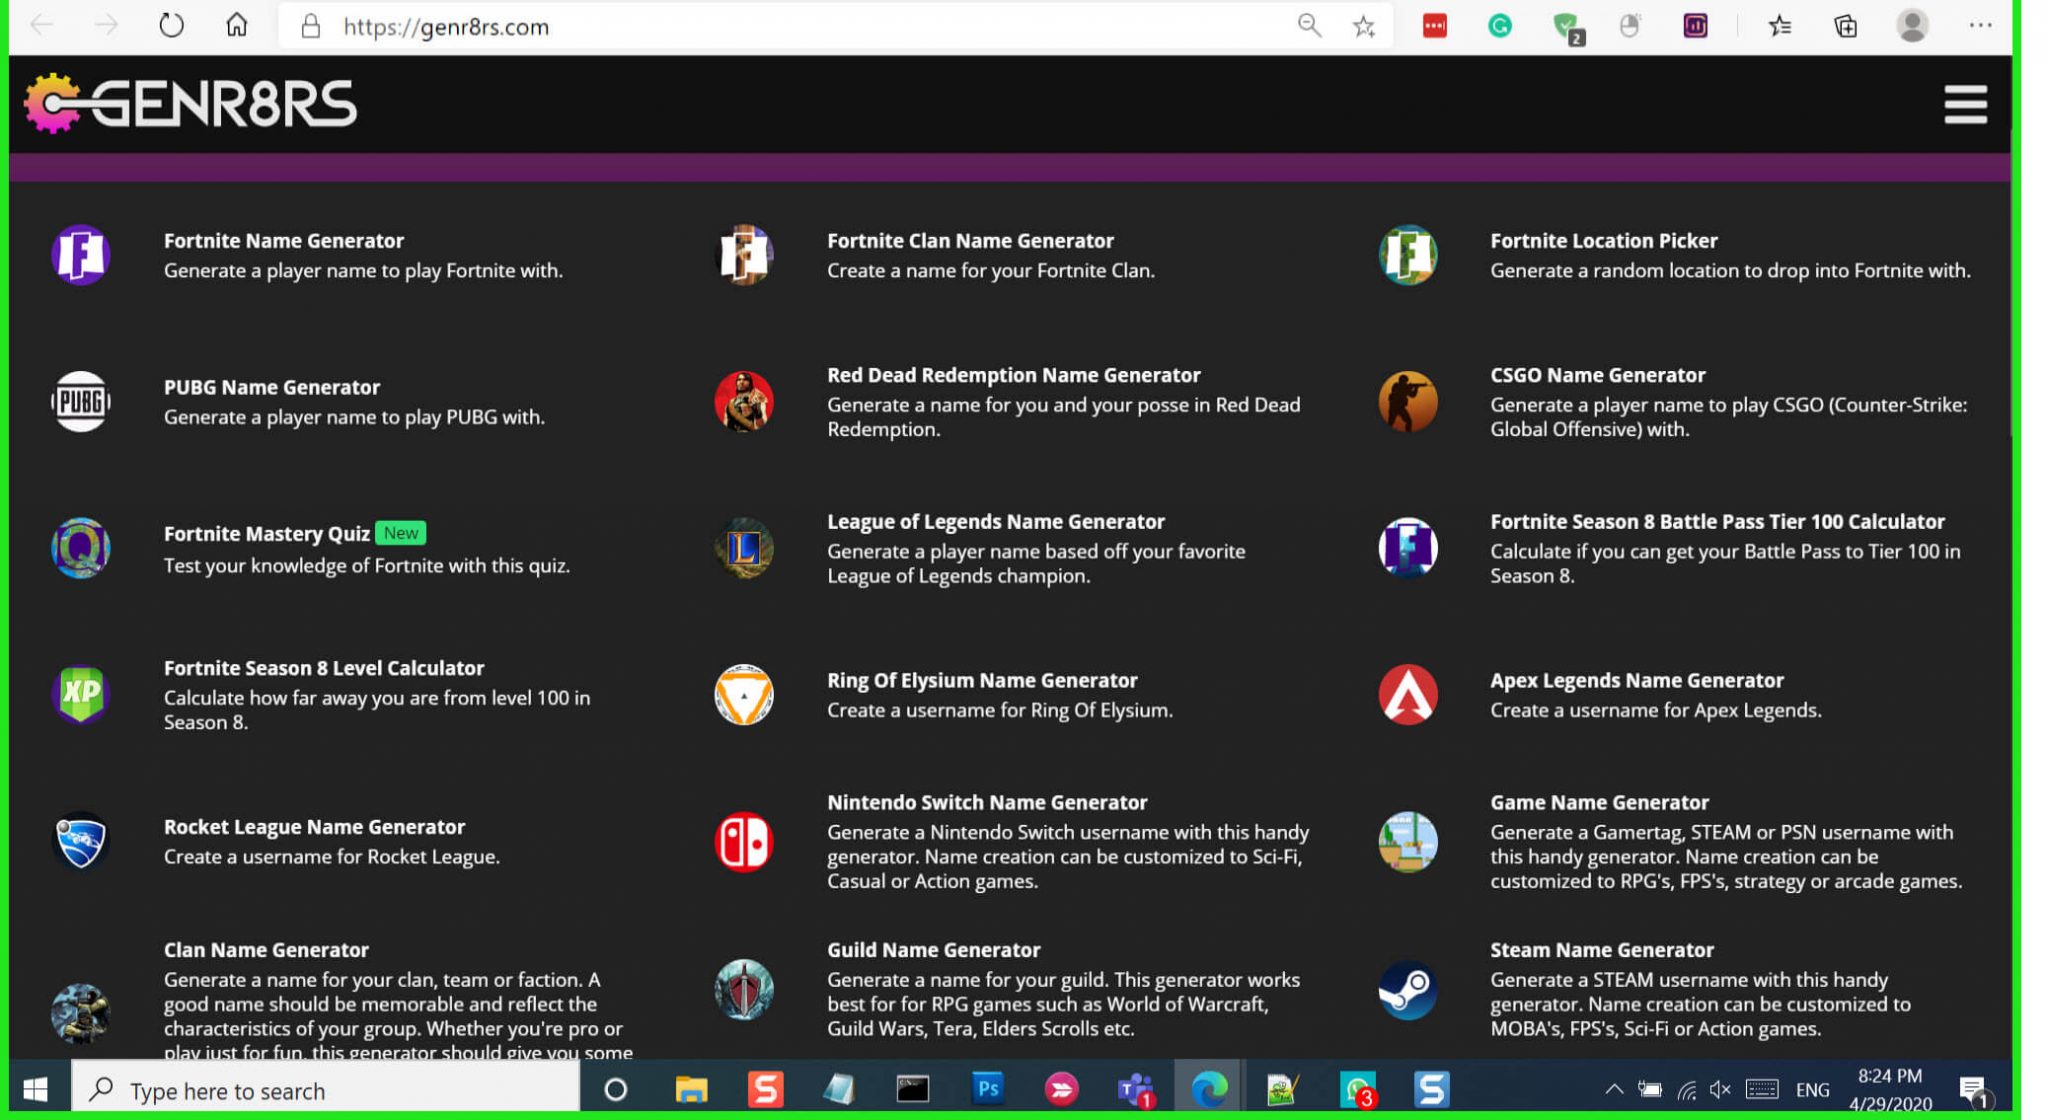Click the Battle Pass Tier 100 Calculator icon
This screenshot has width=2048, height=1120.
1408,548
